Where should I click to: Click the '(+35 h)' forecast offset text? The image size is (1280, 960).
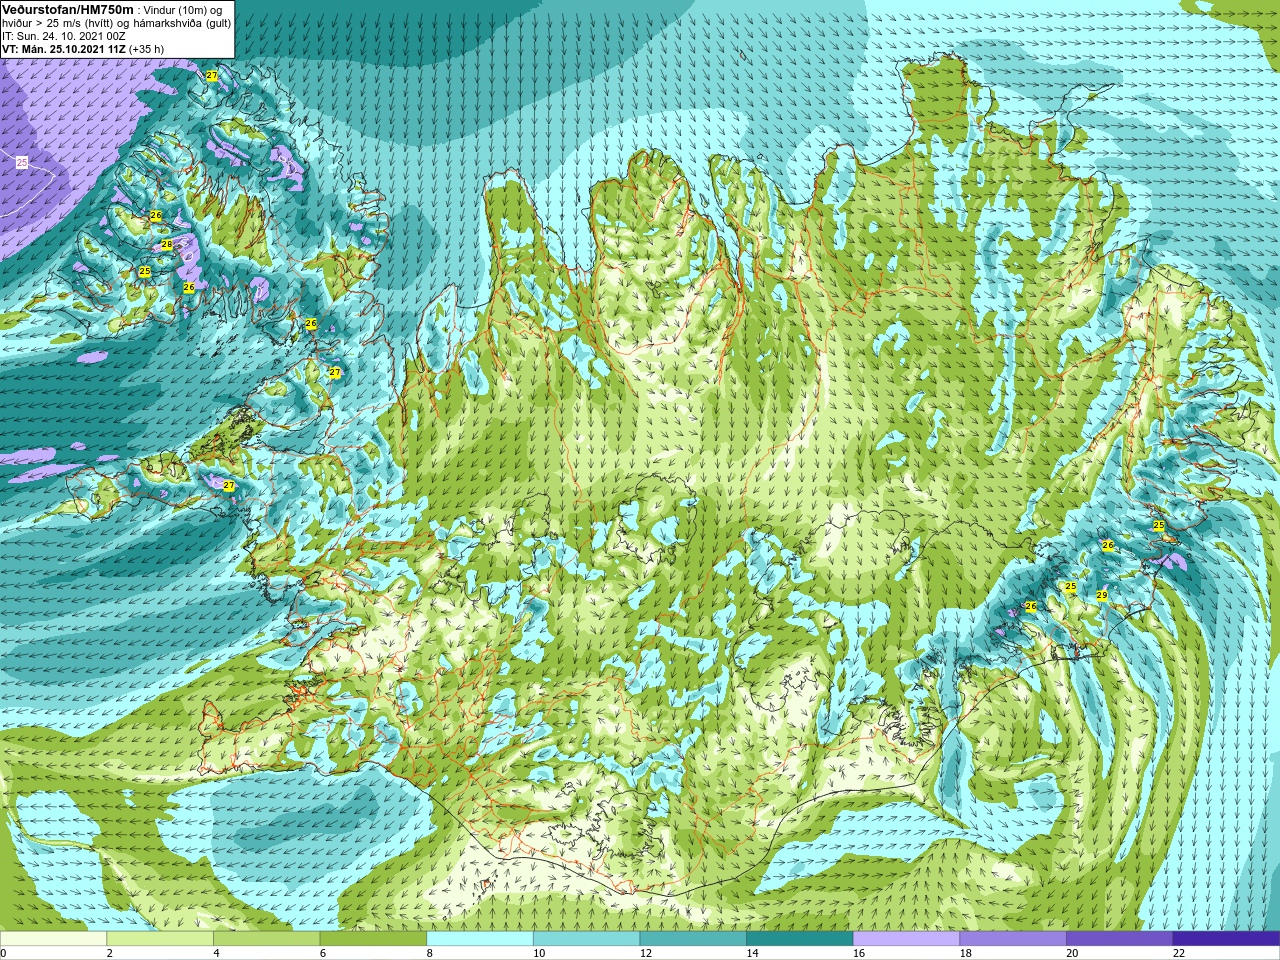point(147,48)
